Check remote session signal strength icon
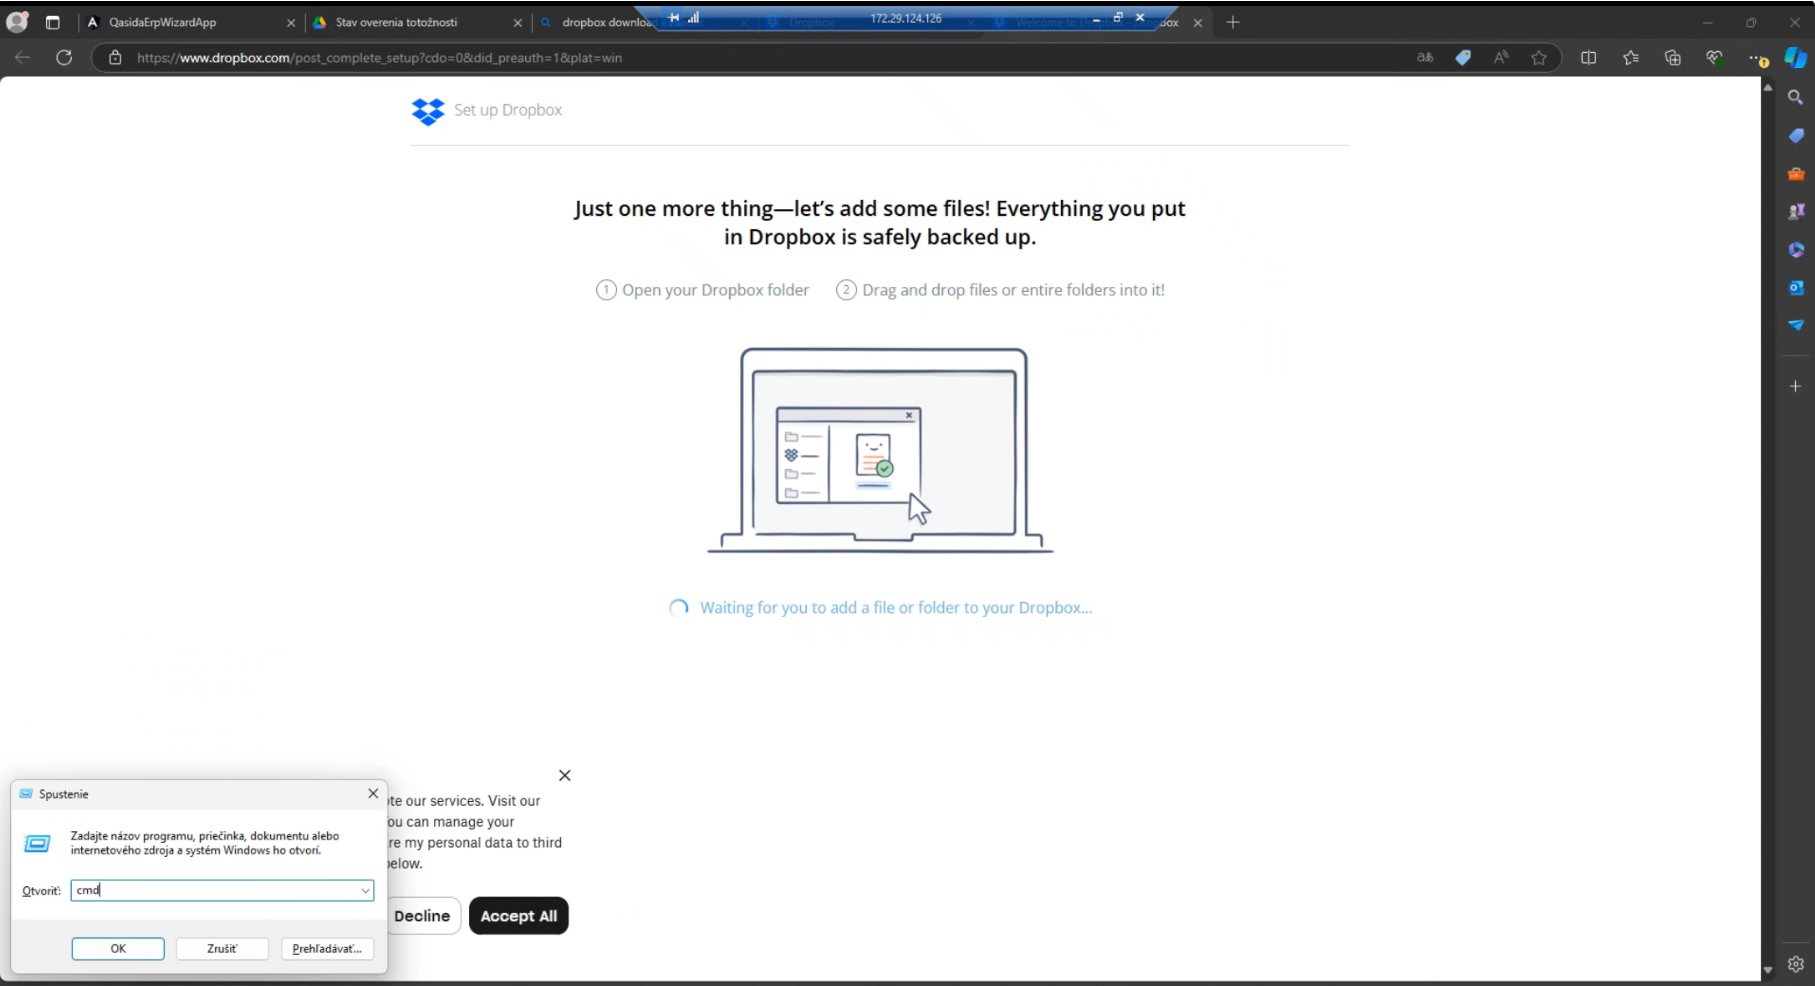 click(x=694, y=18)
